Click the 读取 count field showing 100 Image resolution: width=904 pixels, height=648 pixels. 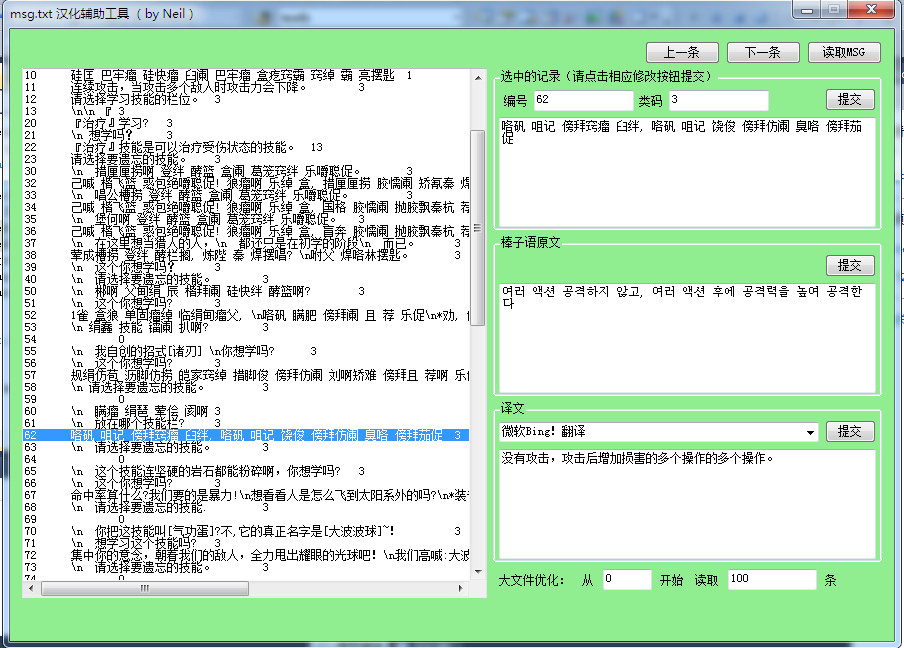click(x=771, y=580)
